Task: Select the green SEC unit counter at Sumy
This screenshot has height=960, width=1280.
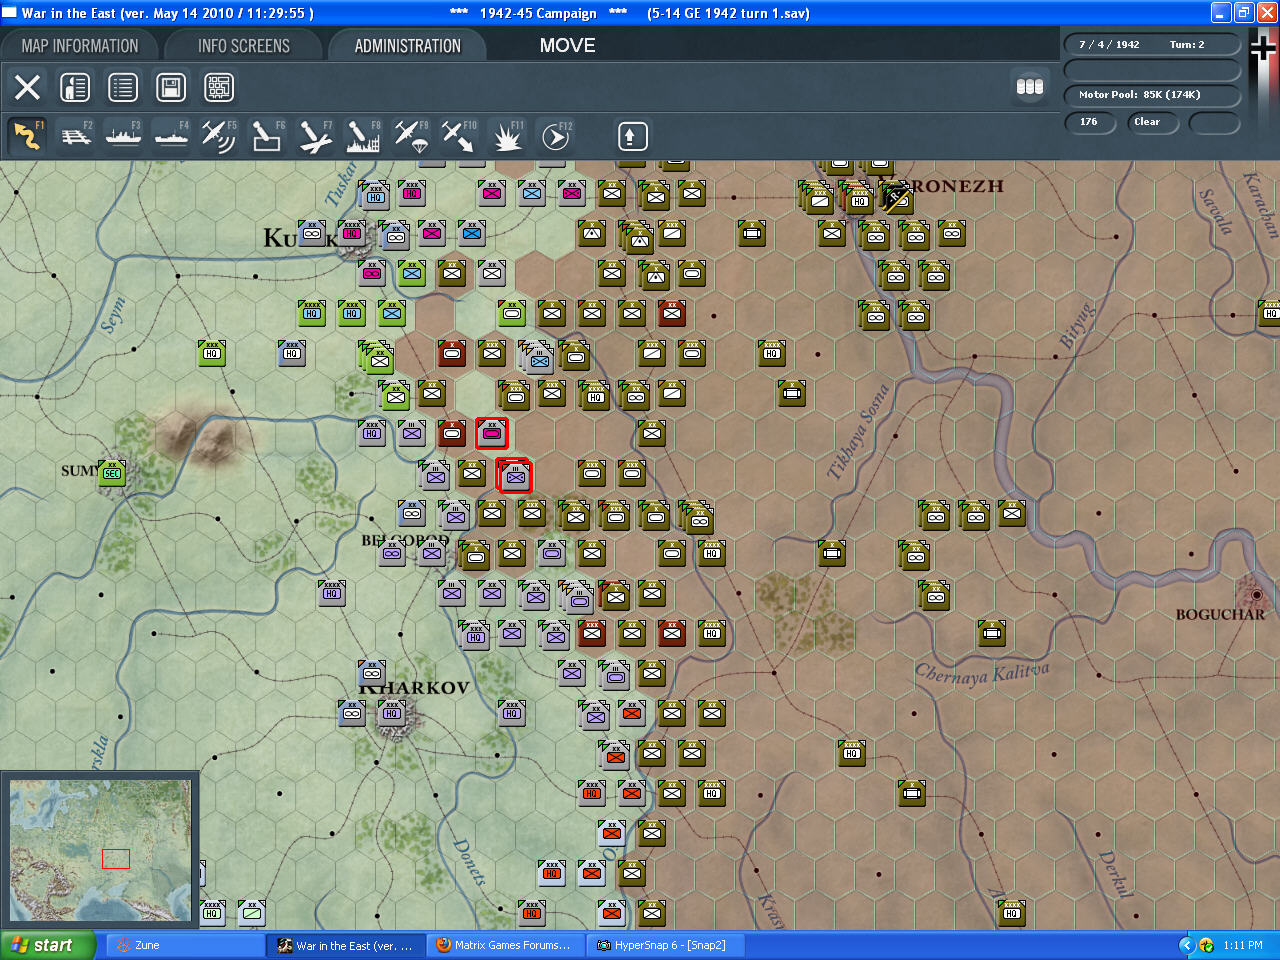Action: pyautogui.click(x=112, y=473)
